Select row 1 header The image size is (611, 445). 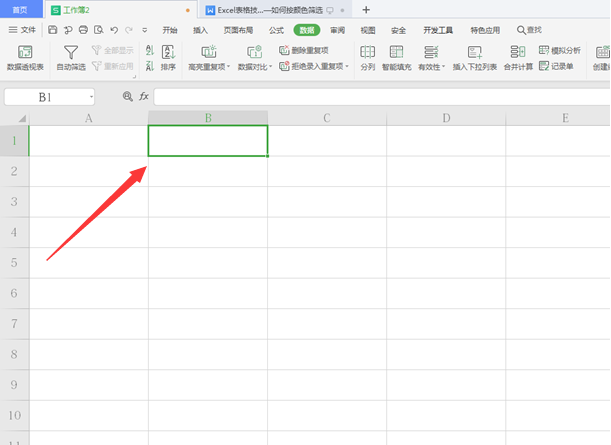14,141
